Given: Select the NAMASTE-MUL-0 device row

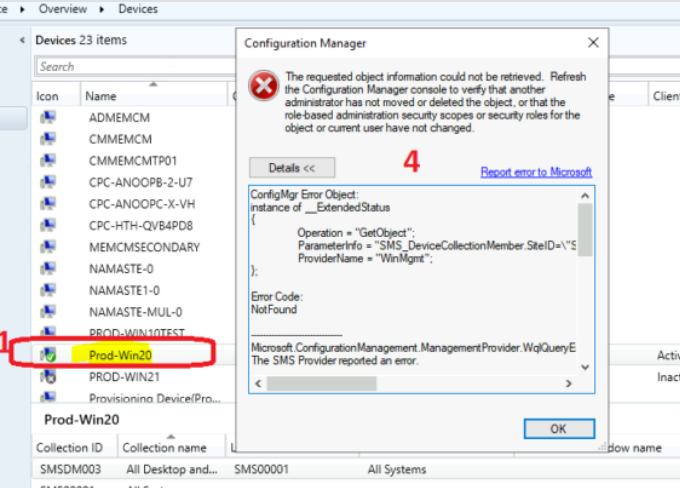Looking at the screenshot, I should 134,312.
